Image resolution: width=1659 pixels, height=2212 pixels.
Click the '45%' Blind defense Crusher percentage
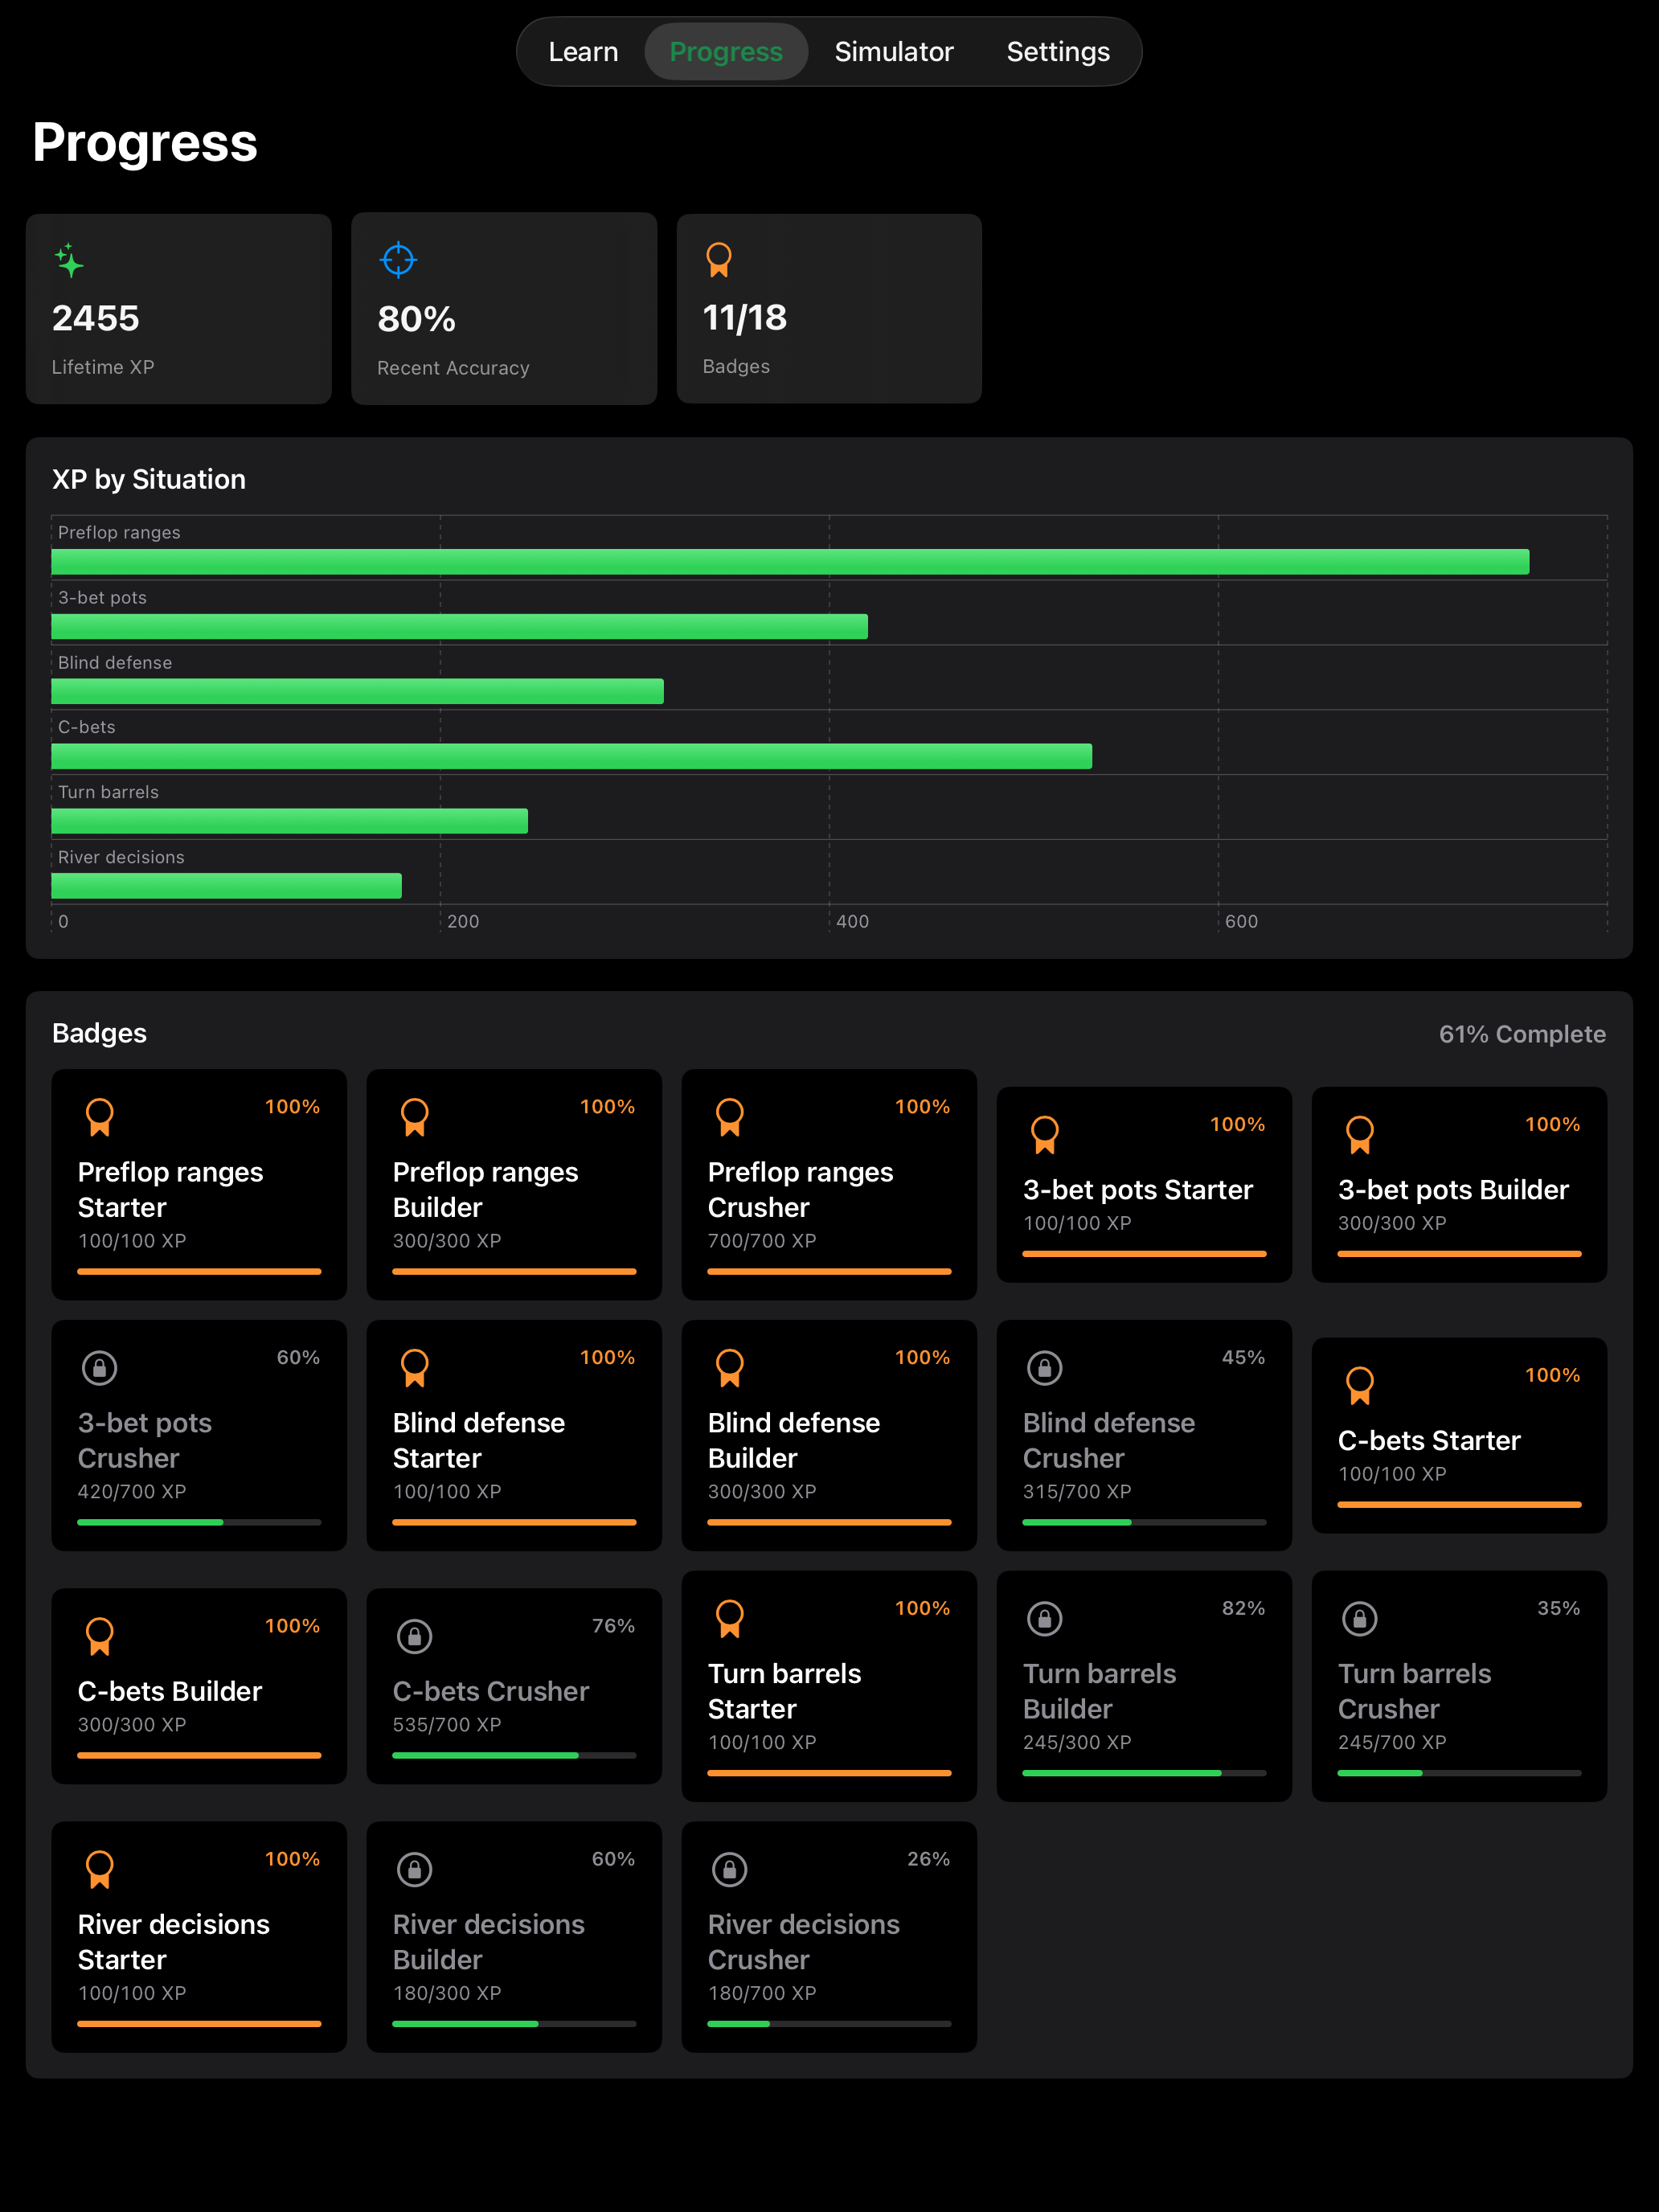1243,1357
